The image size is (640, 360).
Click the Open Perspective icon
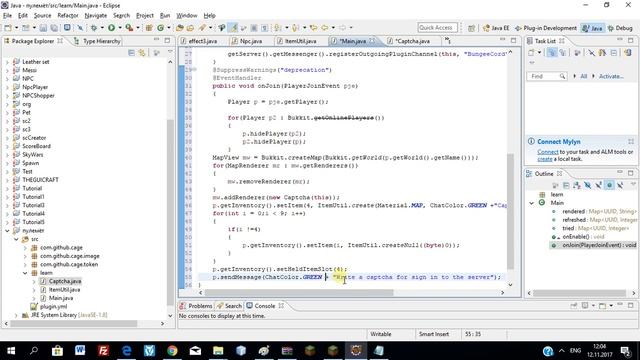[471, 28]
